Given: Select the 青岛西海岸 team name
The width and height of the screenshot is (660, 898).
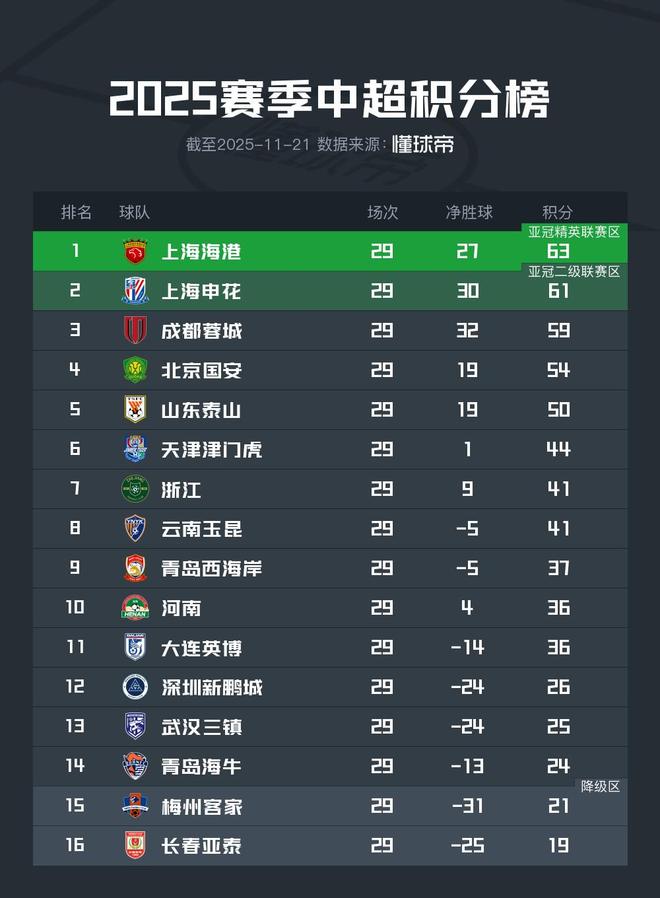Looking at the screenshot, I should coord(212,568).
